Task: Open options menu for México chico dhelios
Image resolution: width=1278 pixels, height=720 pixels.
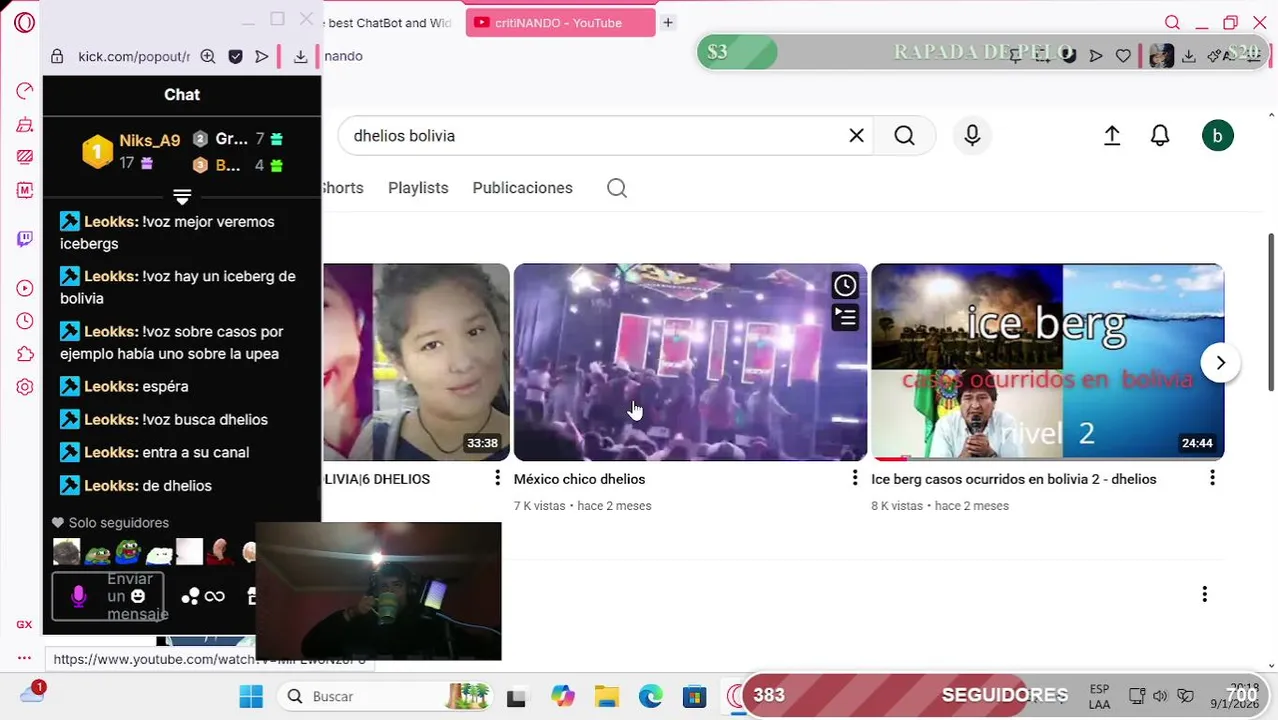Action: click(854, 478)
